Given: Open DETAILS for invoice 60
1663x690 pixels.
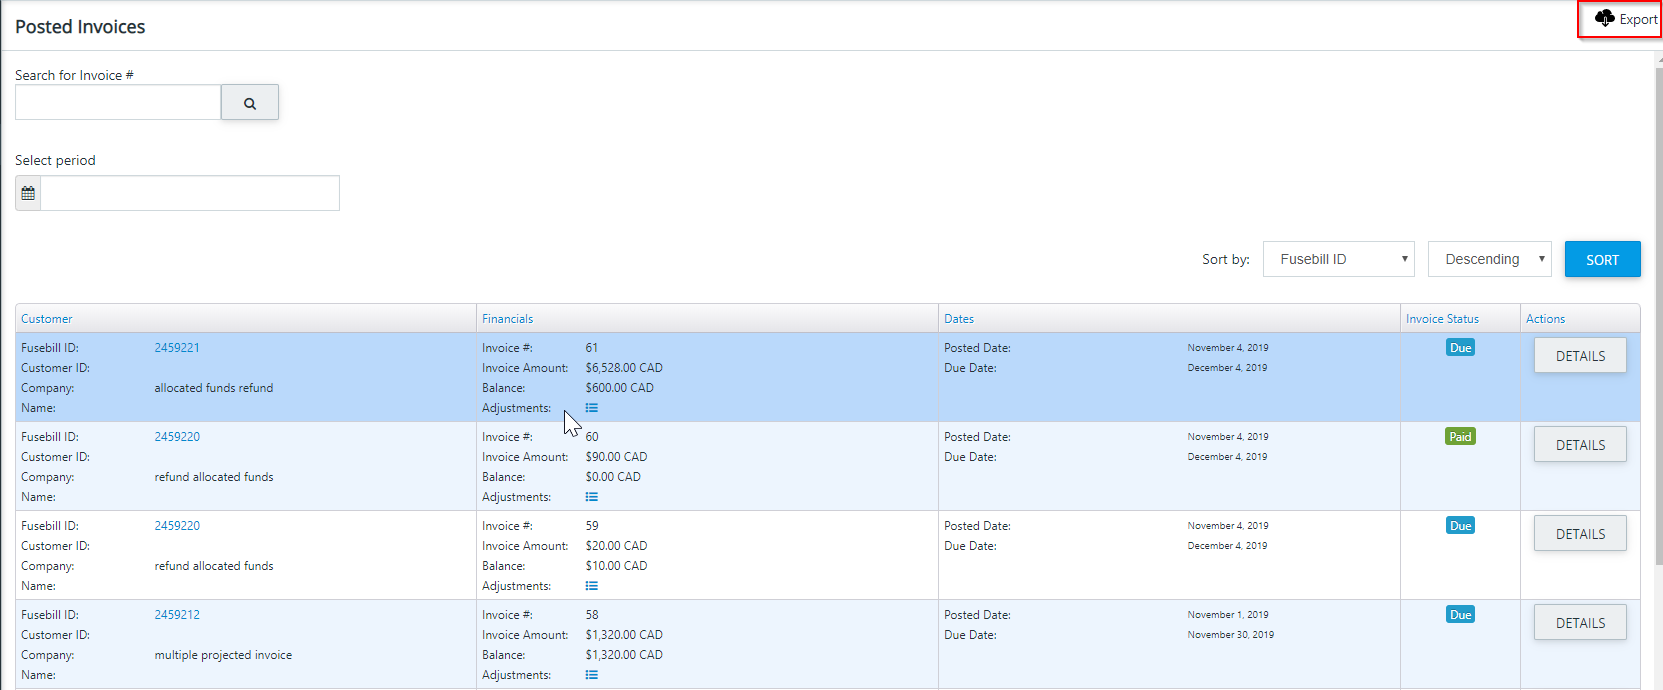Looking at the screenshot, I should click(1580, 445).
